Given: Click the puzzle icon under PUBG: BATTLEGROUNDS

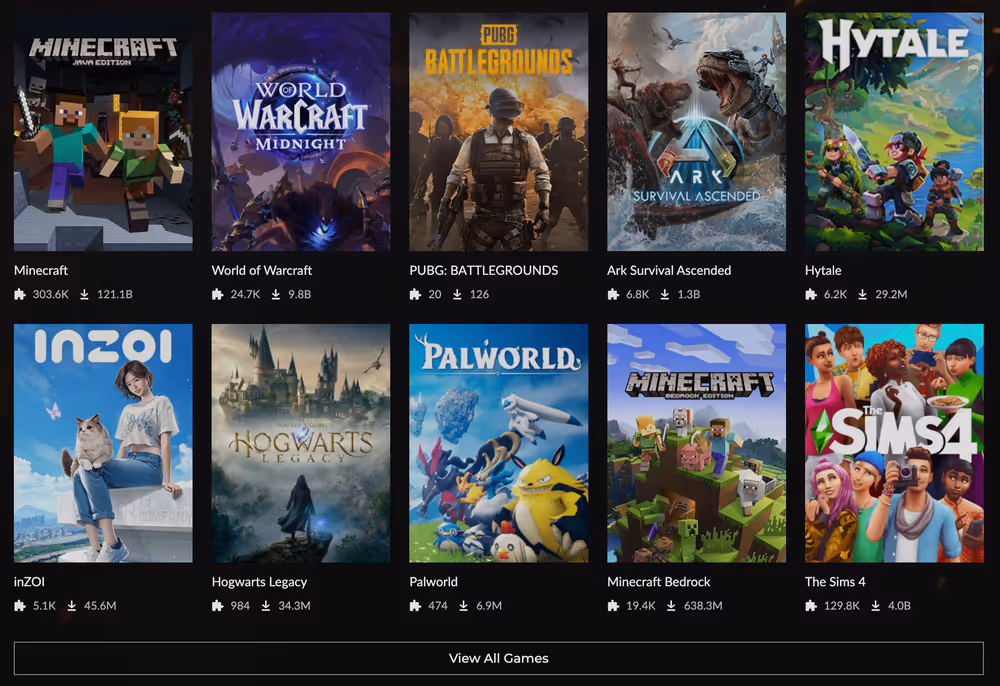Looking at the screenshot, I should click(x=415, y=294).
